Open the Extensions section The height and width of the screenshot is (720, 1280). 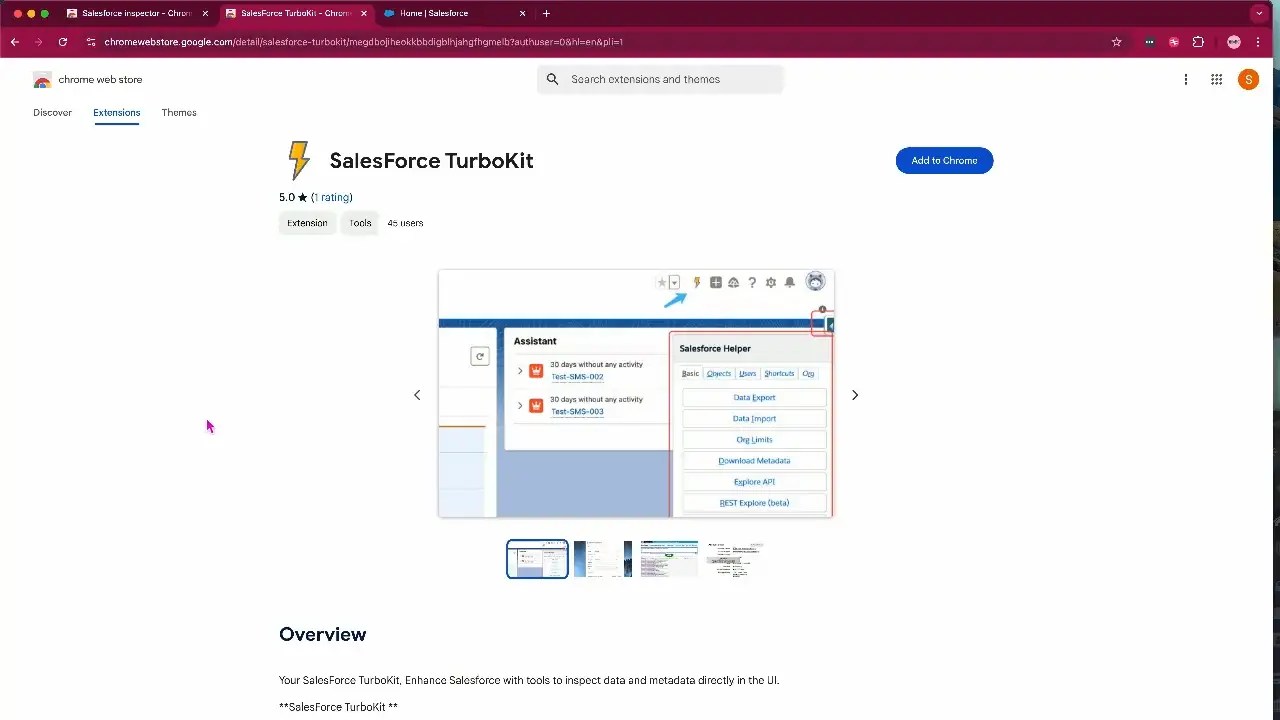point(117,112)
